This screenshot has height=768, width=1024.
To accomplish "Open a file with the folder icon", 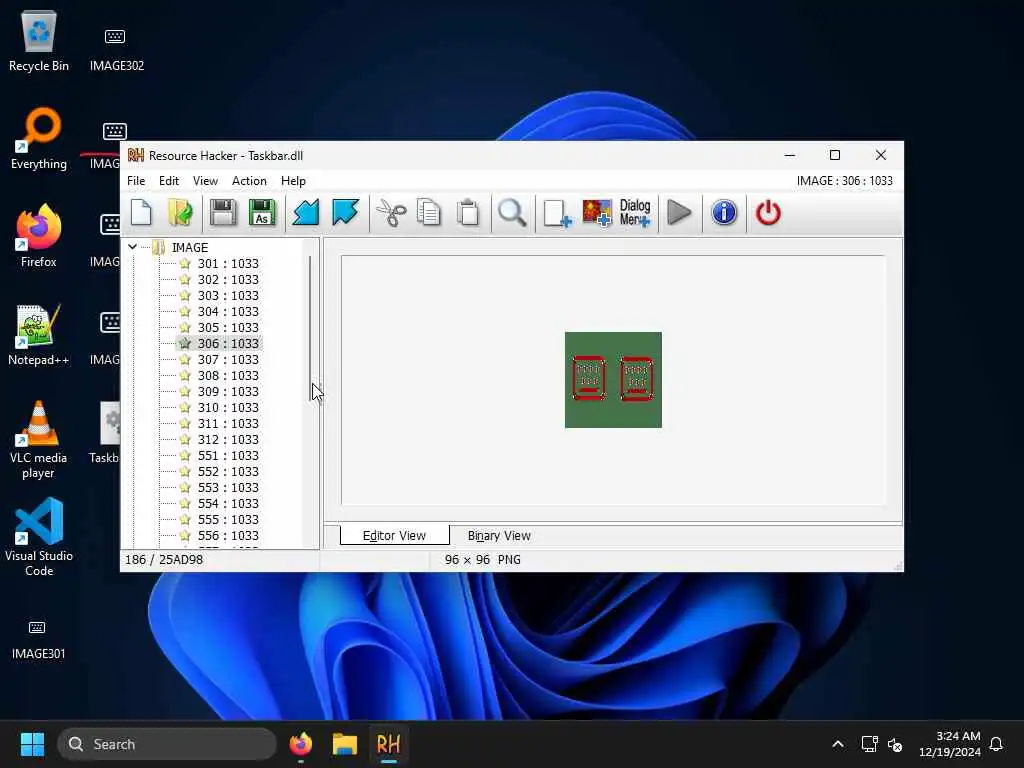I will 180,213.
